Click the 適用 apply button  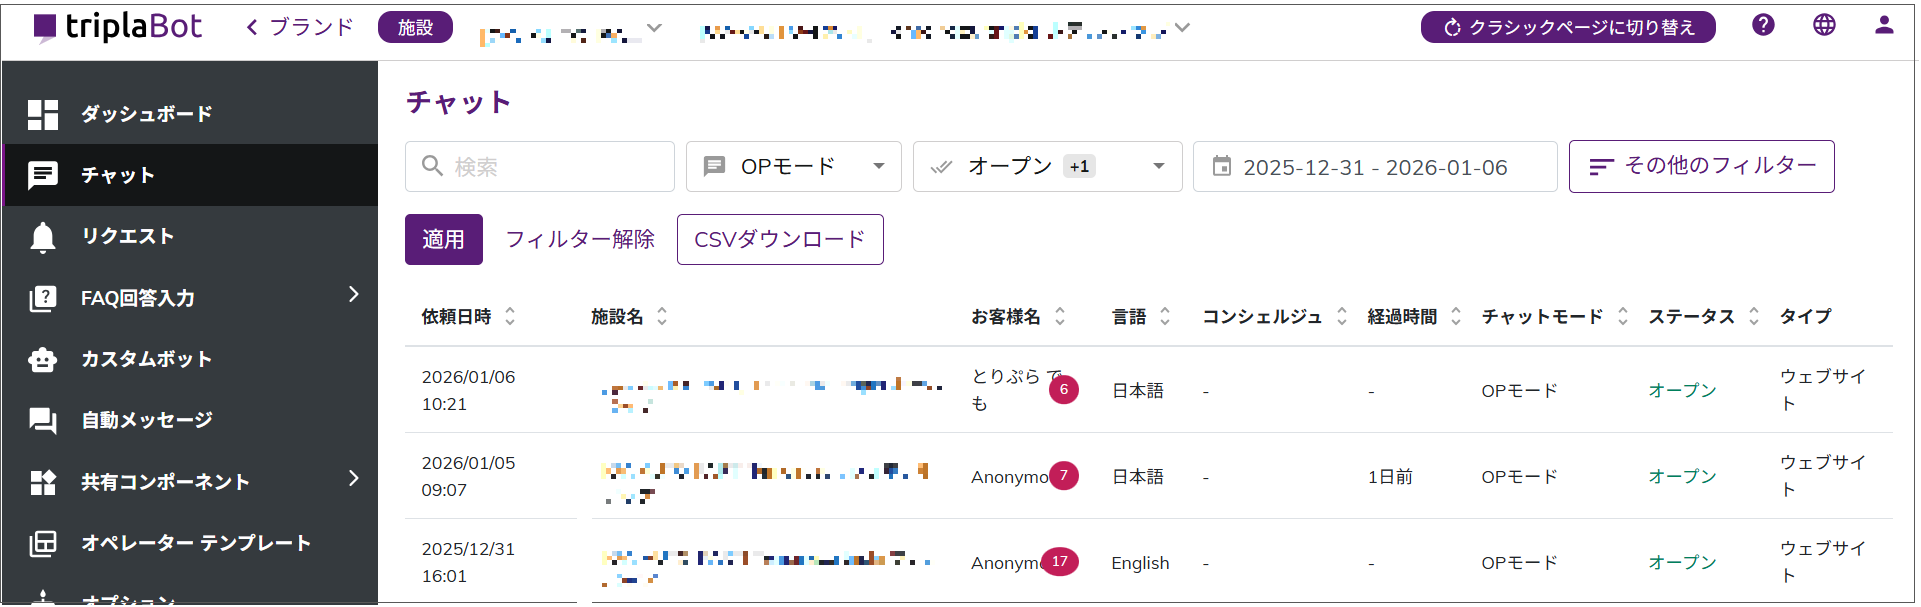pyautogui.click(x=443, y=239)
